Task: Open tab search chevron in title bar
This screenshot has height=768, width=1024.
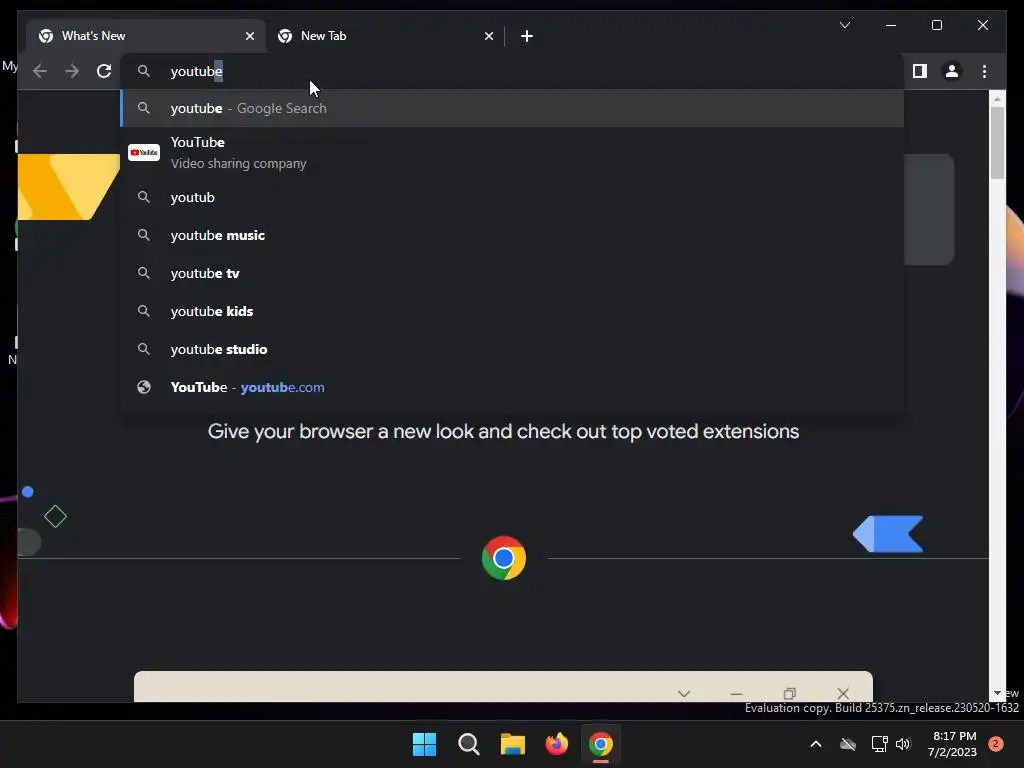Action: (x=844, y=25)
